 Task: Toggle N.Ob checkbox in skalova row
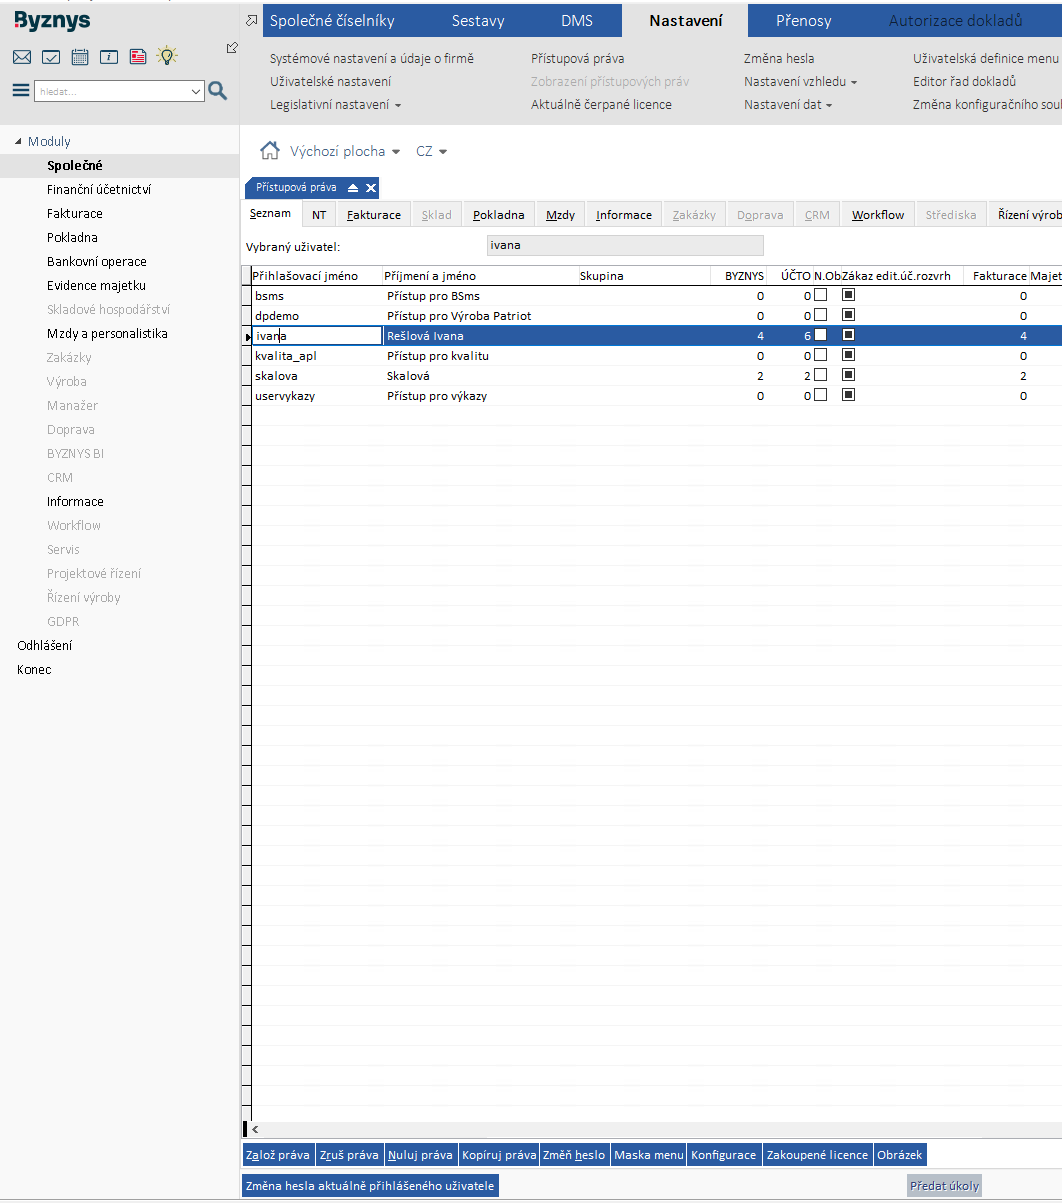(x=820, y=375)
